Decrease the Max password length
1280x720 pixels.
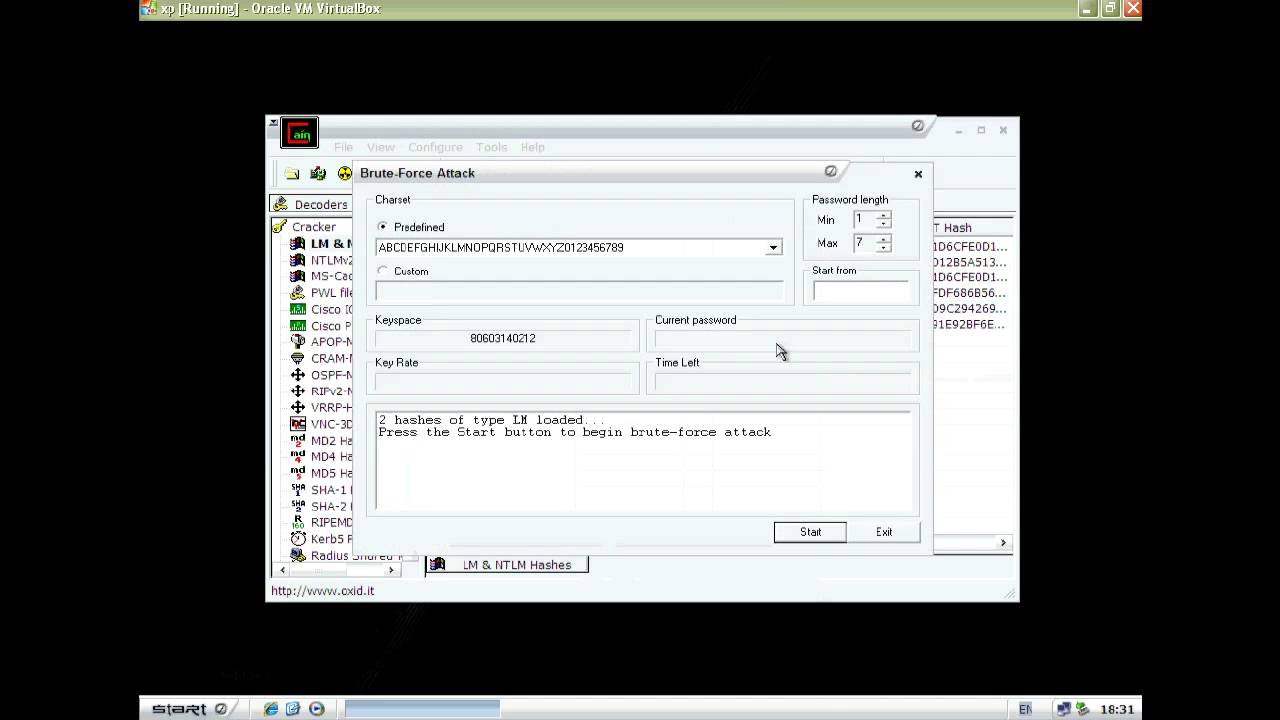(883, 247)
